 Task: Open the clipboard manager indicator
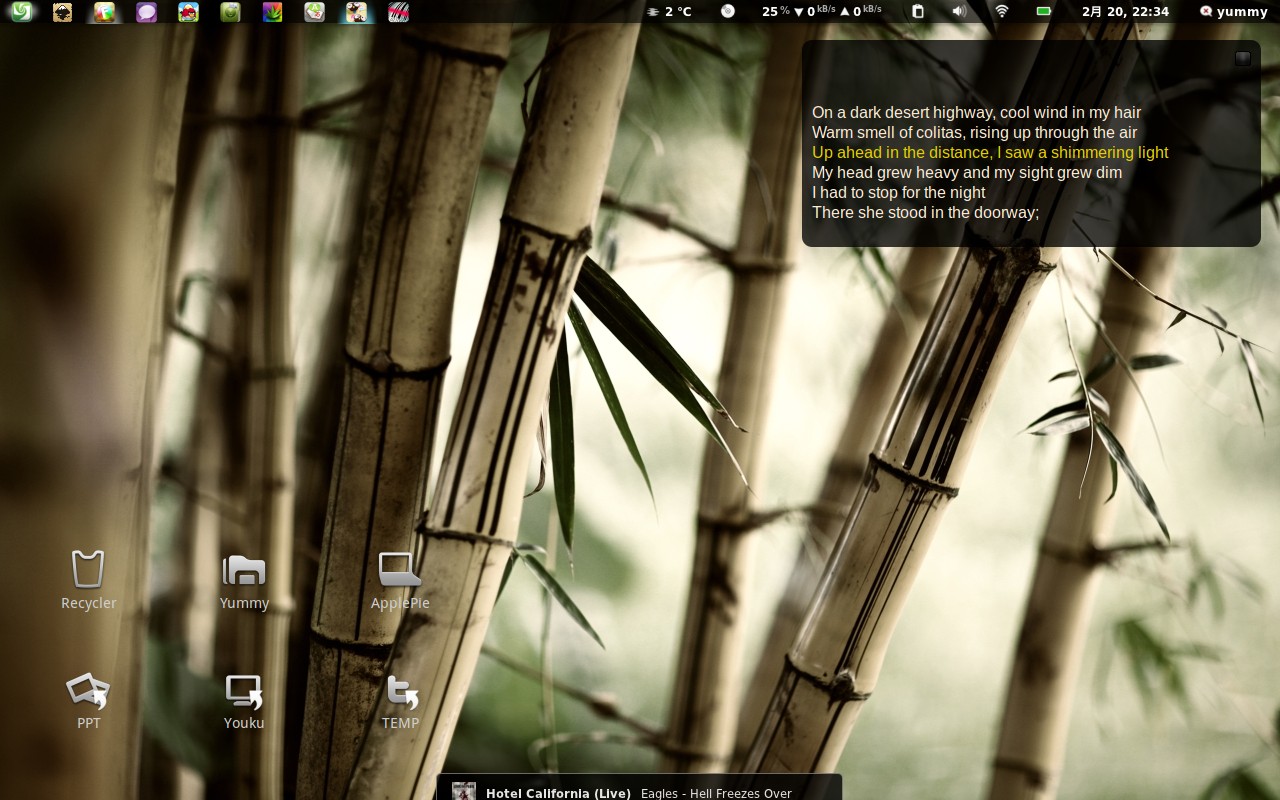918,11
